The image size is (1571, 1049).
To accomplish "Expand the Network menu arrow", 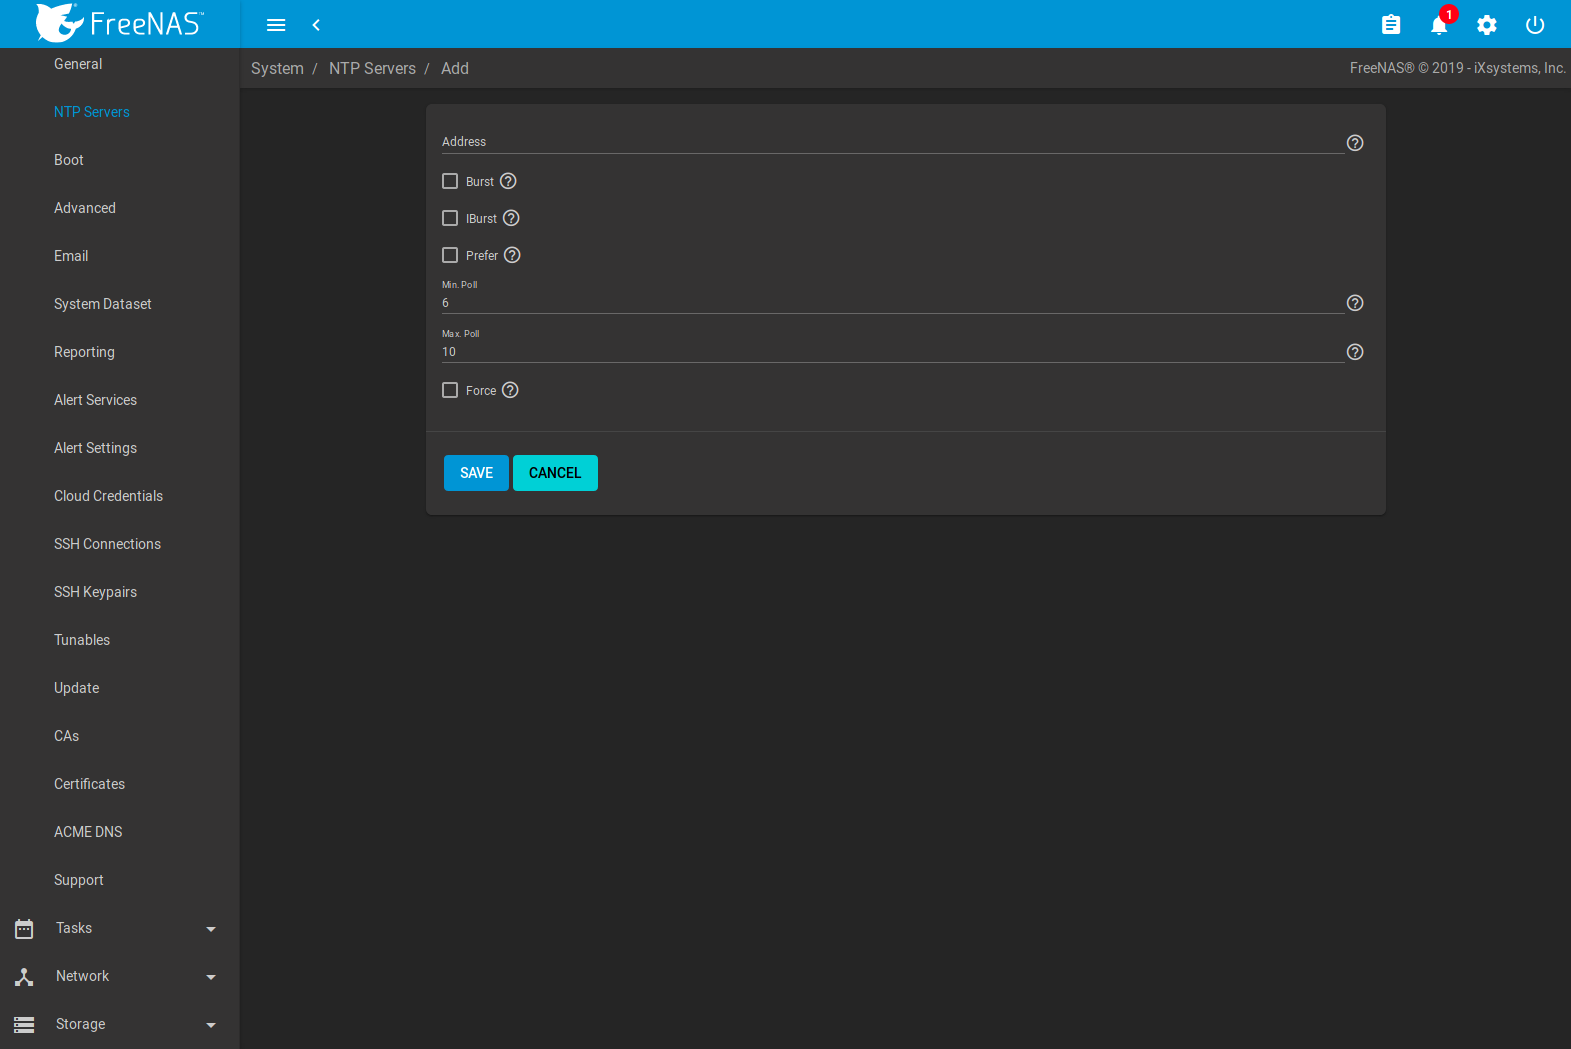I will click(211, 977).
